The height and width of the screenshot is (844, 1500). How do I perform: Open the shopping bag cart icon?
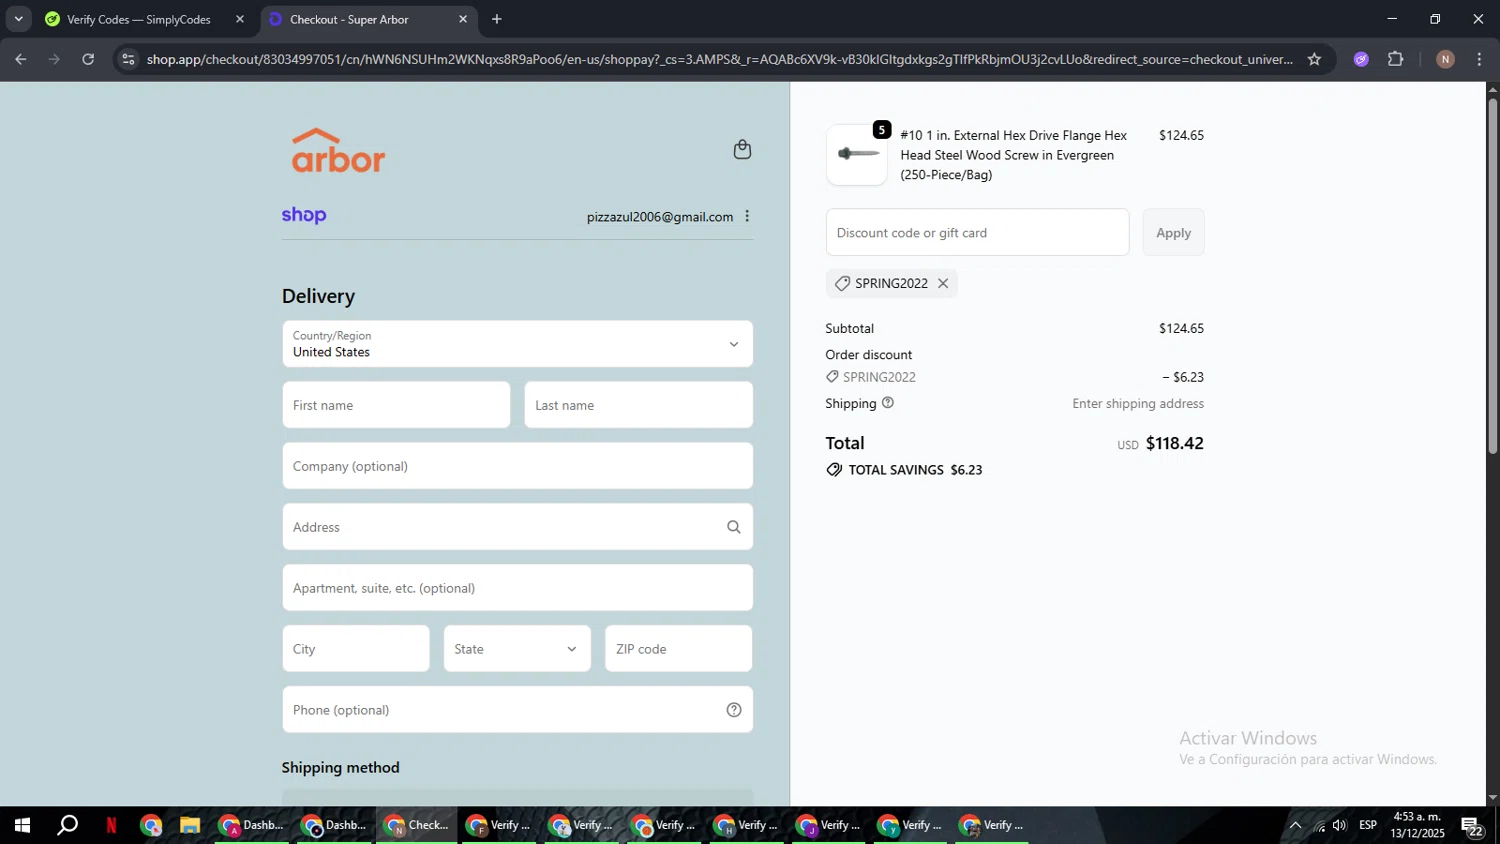[742, 149]
